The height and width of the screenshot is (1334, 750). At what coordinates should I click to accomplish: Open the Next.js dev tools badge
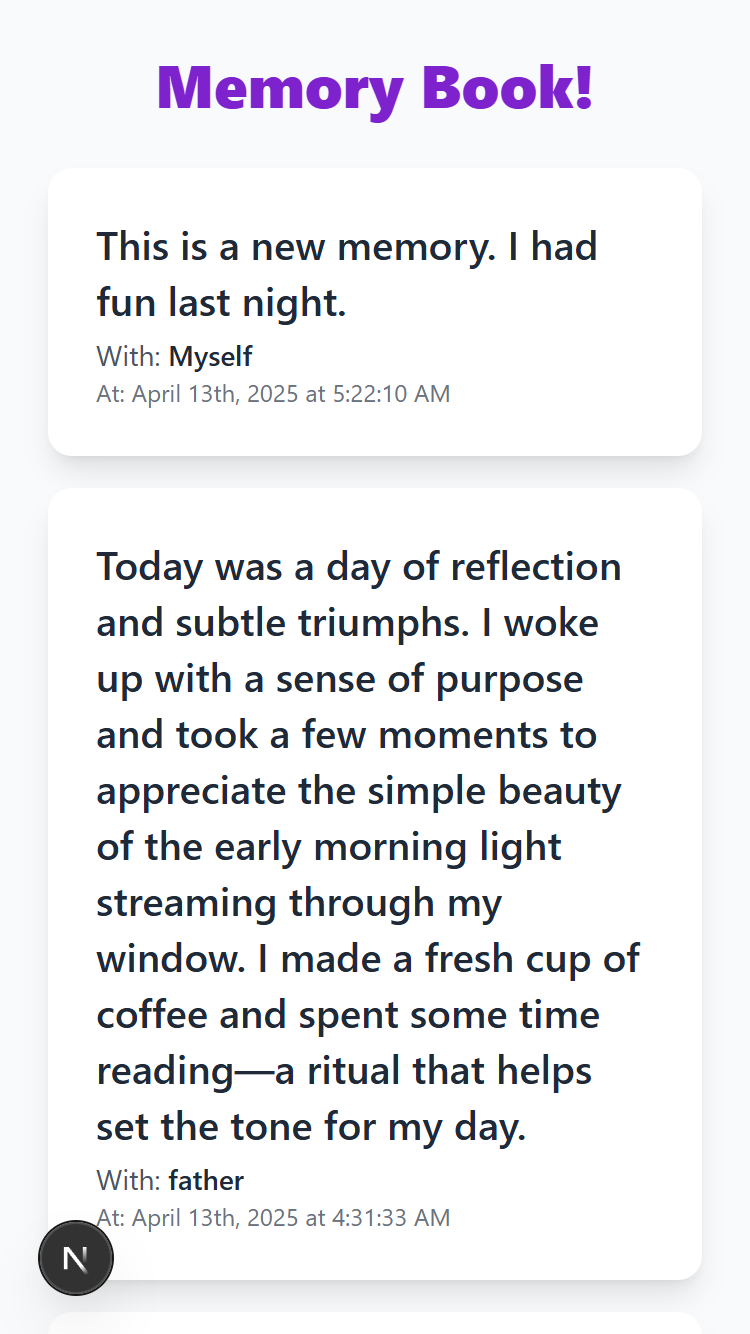point(76,1258)
